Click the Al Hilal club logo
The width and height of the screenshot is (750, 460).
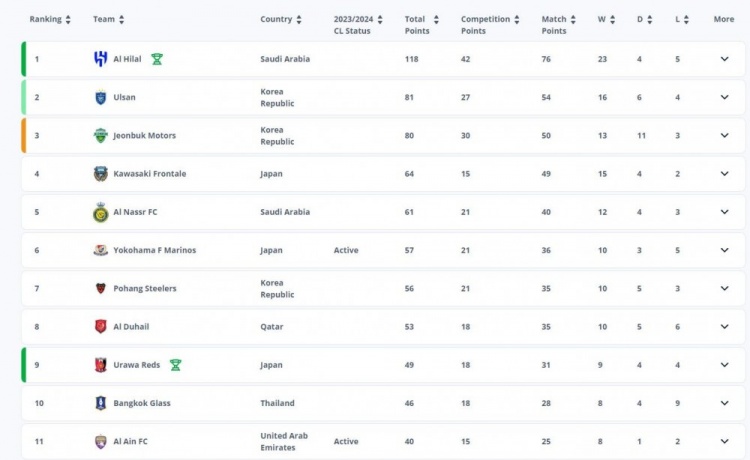[x=100, y=59]
